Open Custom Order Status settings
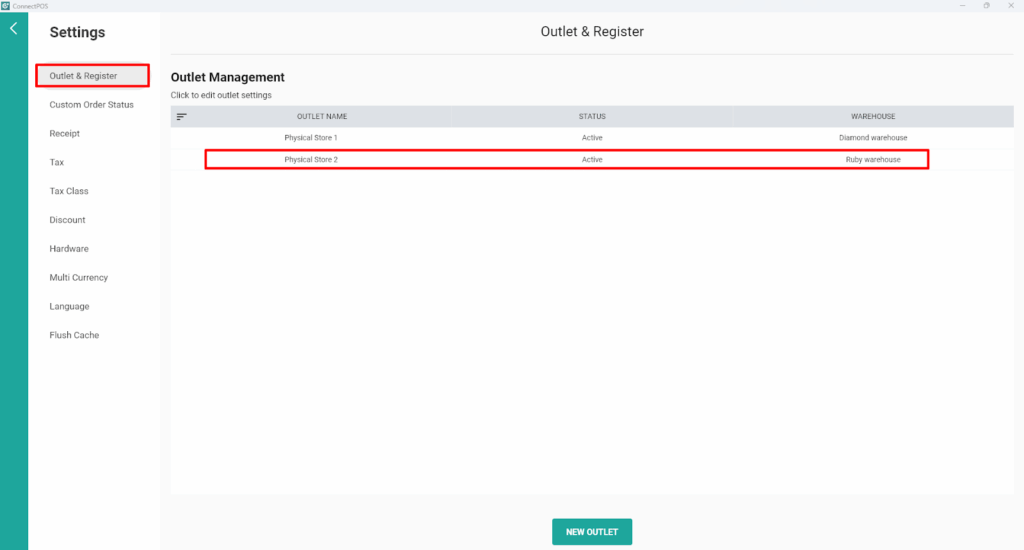 91,105
